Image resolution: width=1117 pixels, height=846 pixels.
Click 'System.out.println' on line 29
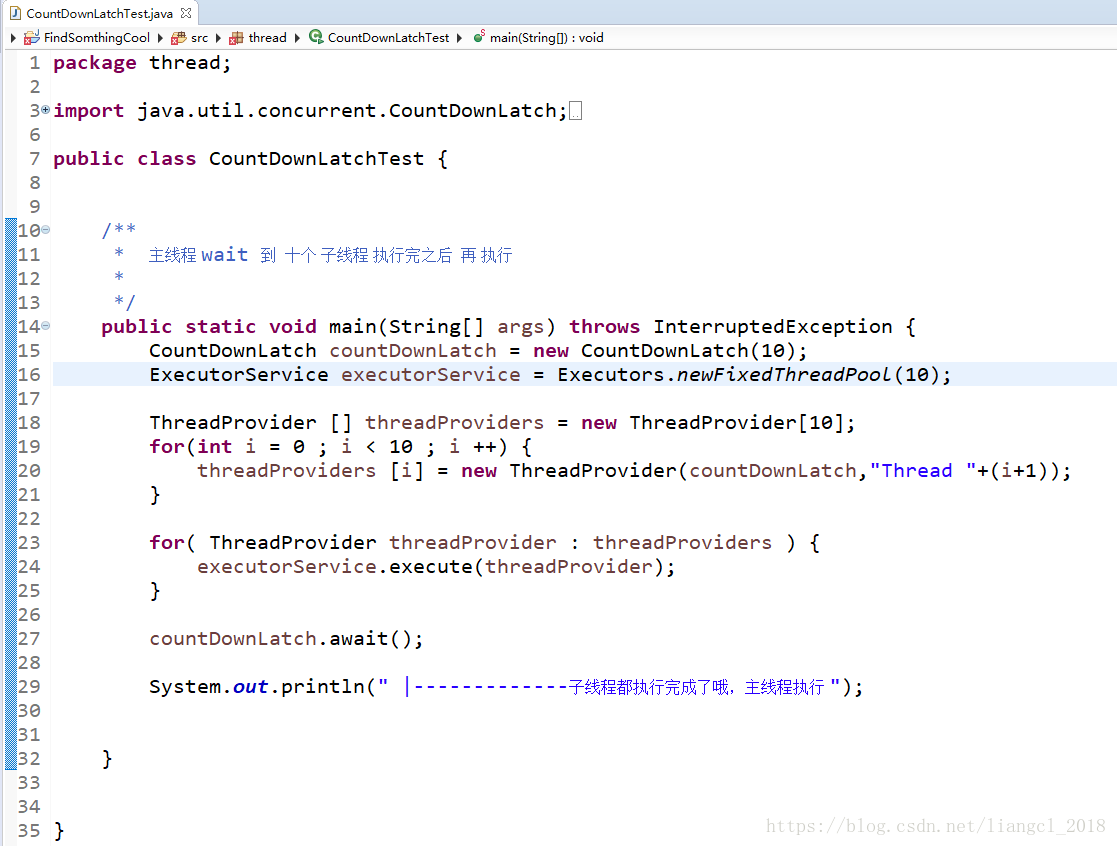256,686
